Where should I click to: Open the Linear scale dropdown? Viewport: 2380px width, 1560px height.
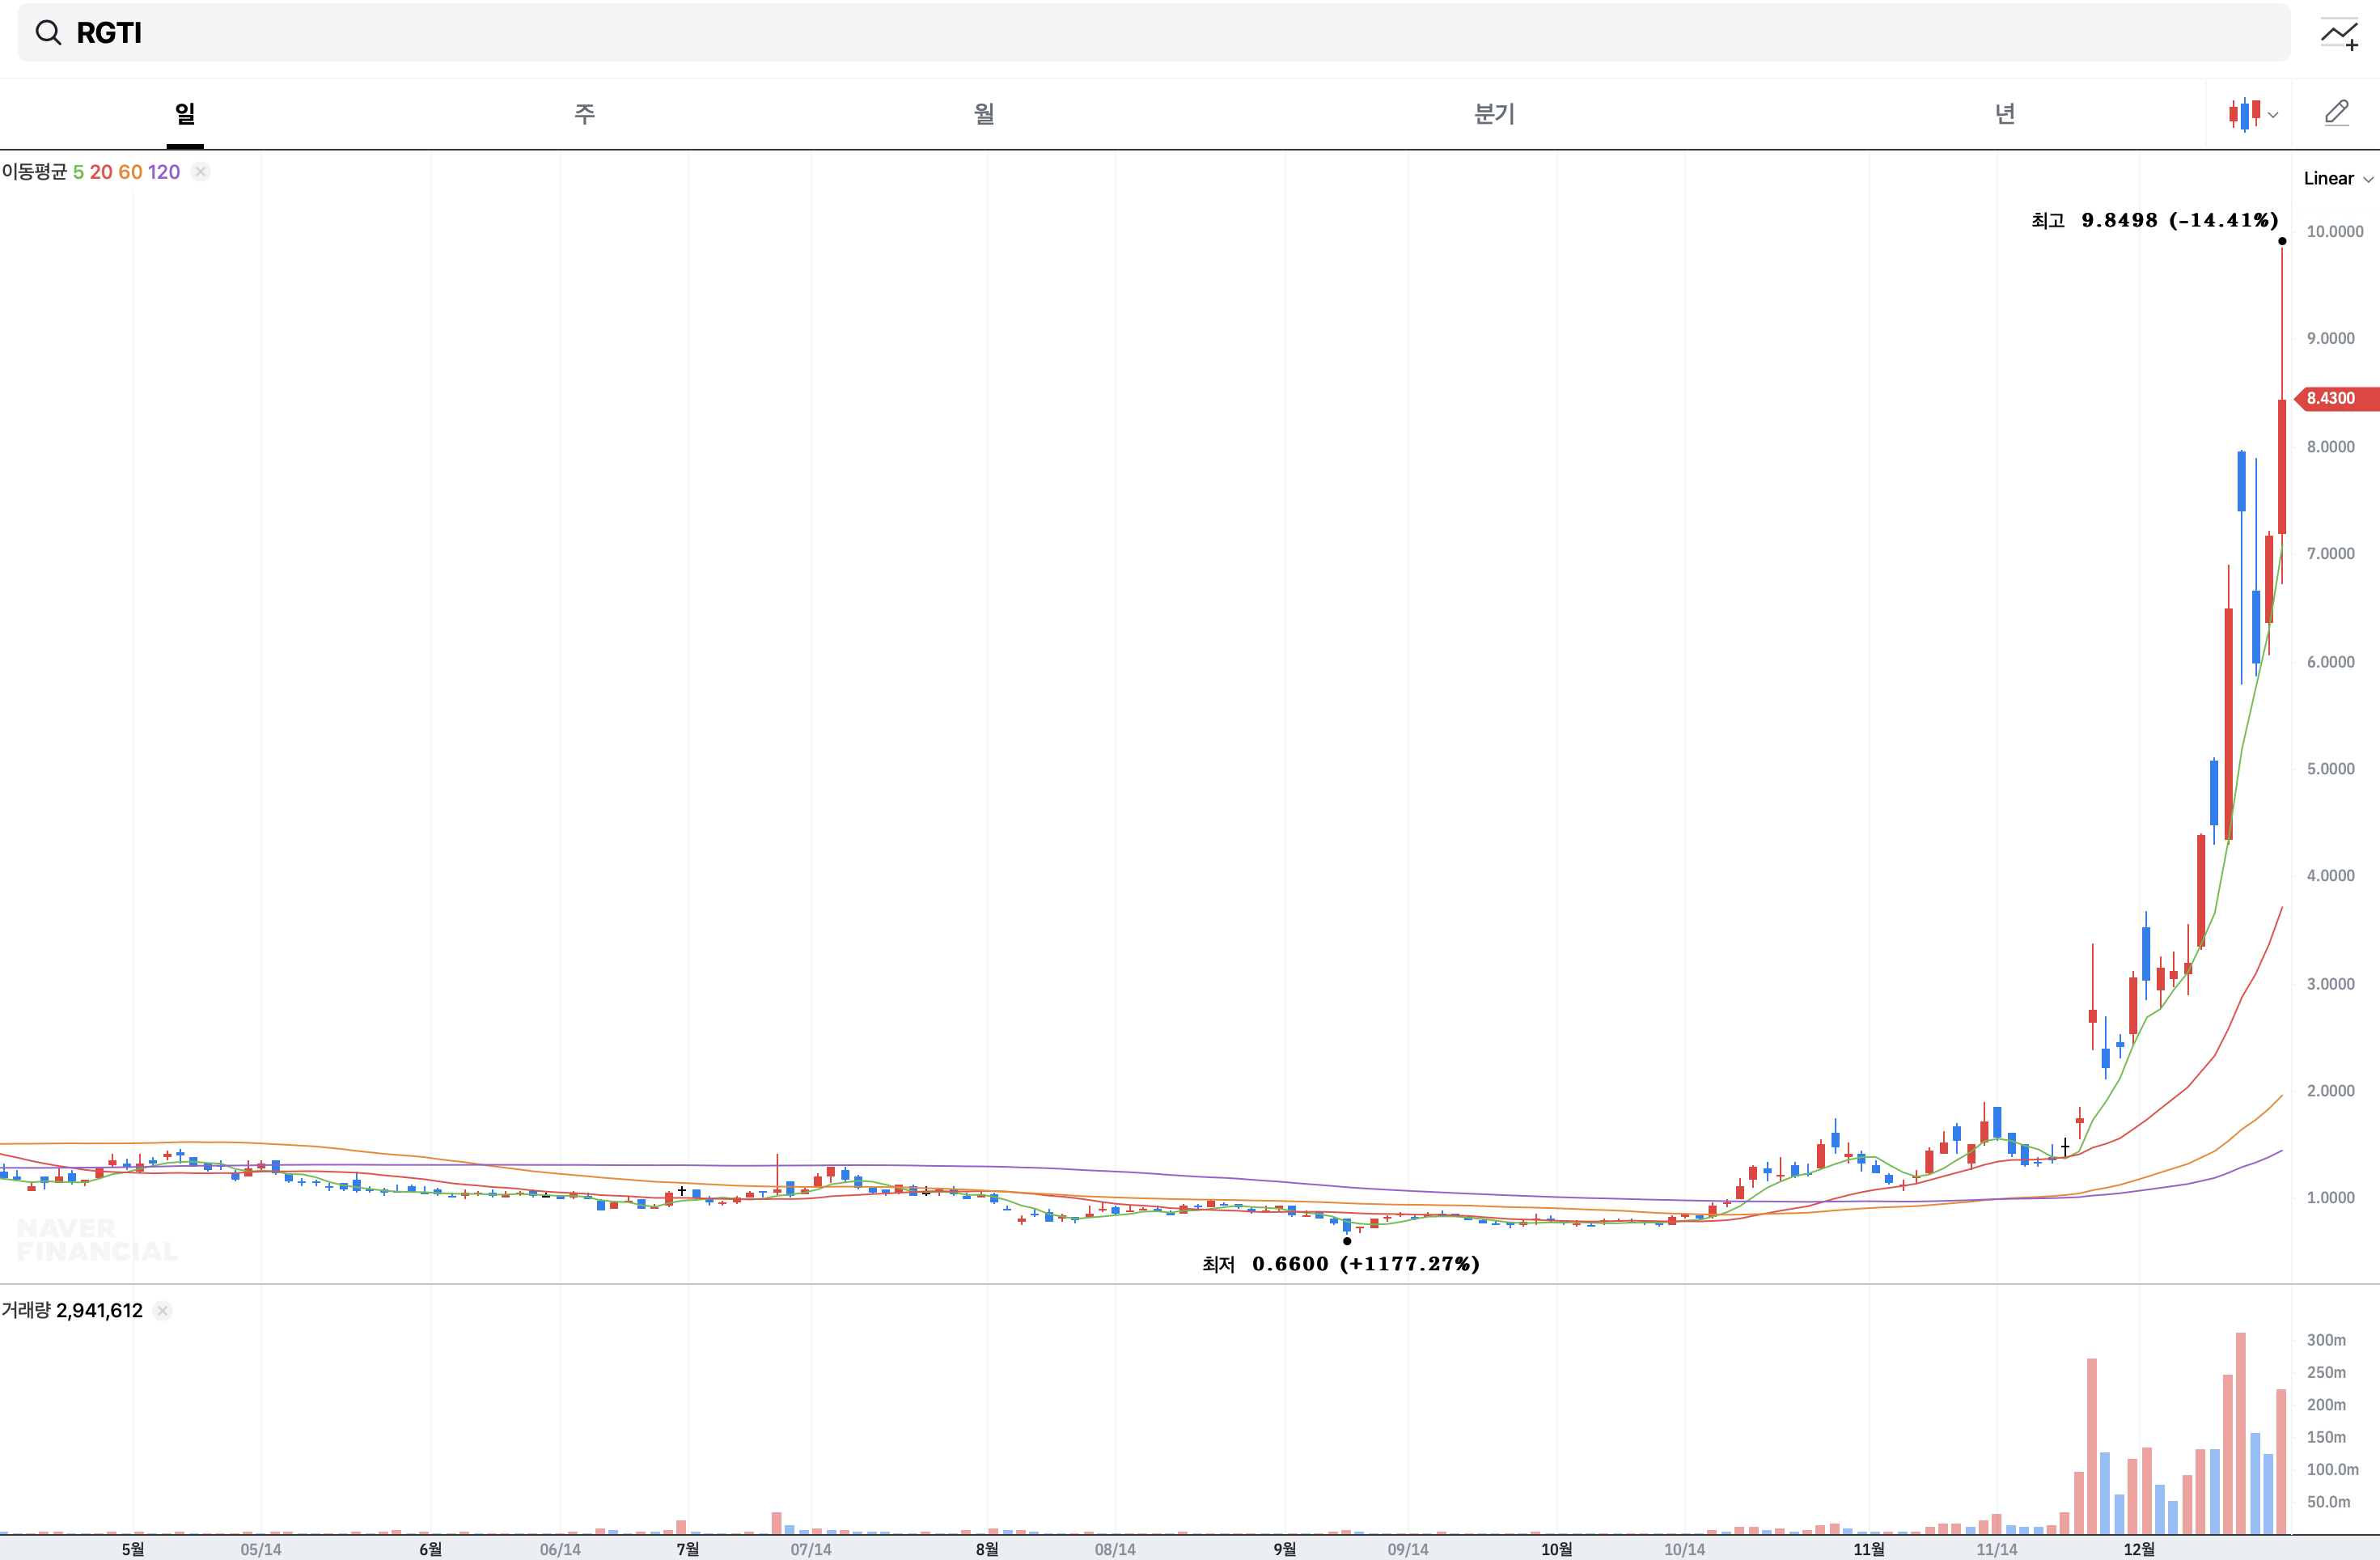[2337, 179]
